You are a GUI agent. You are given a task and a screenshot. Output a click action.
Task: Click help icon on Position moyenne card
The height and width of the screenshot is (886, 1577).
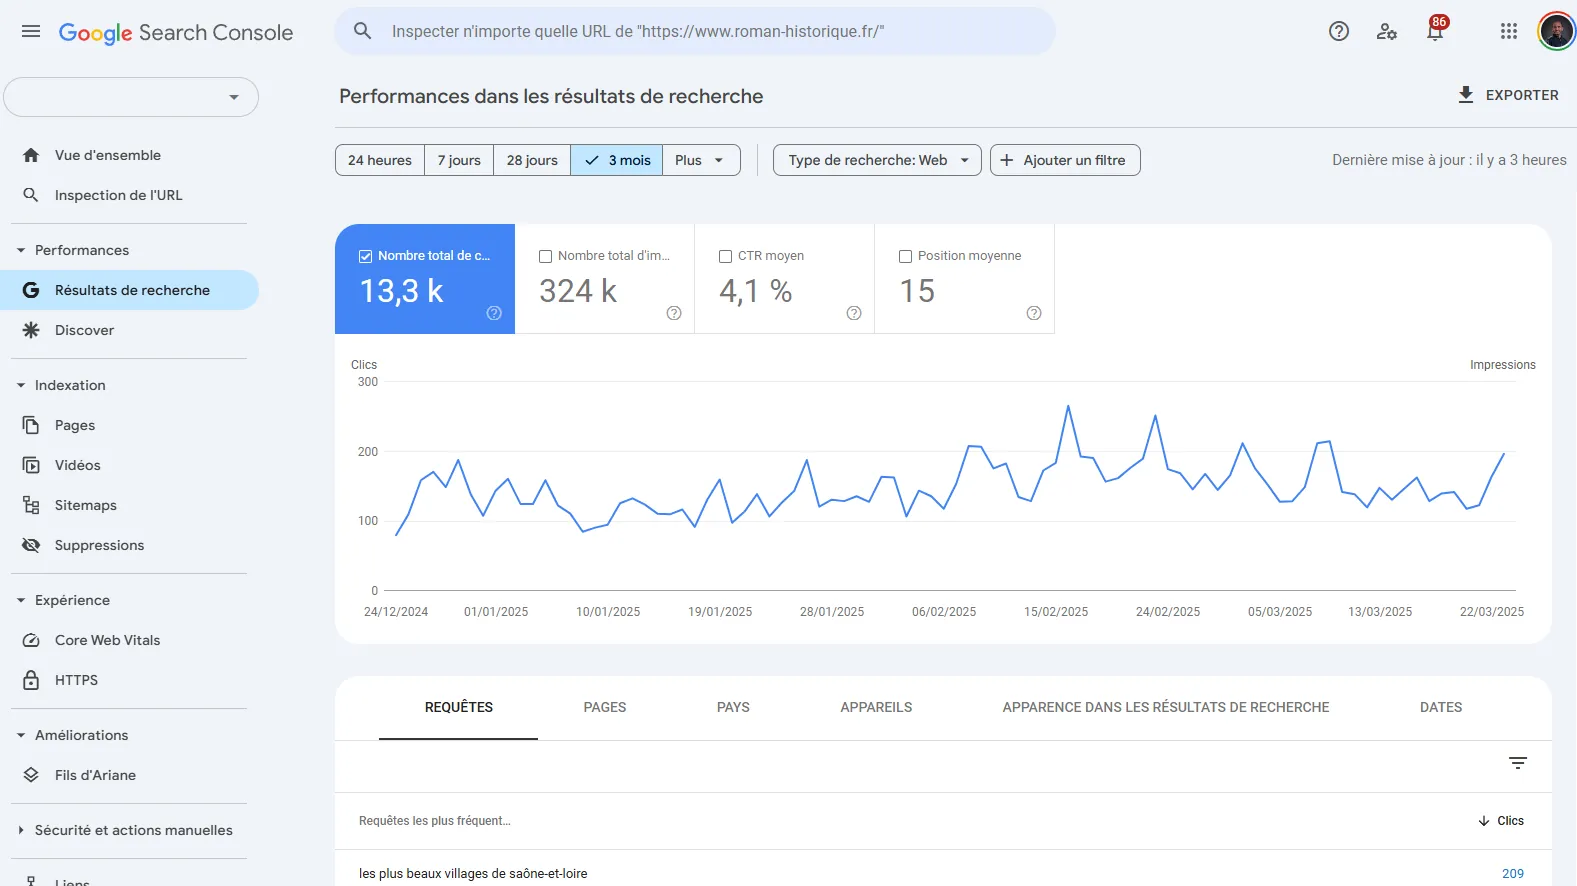point(1034,313)
